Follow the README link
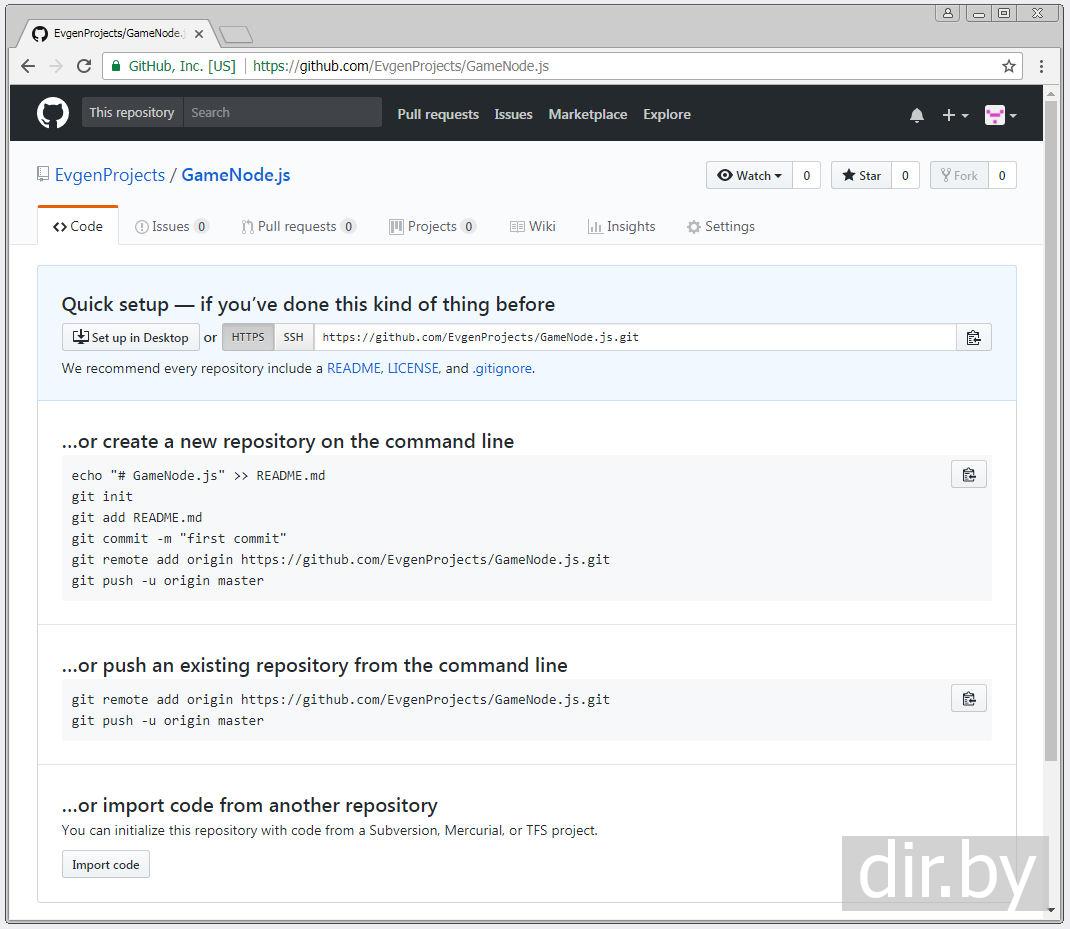 pos(353,368)
